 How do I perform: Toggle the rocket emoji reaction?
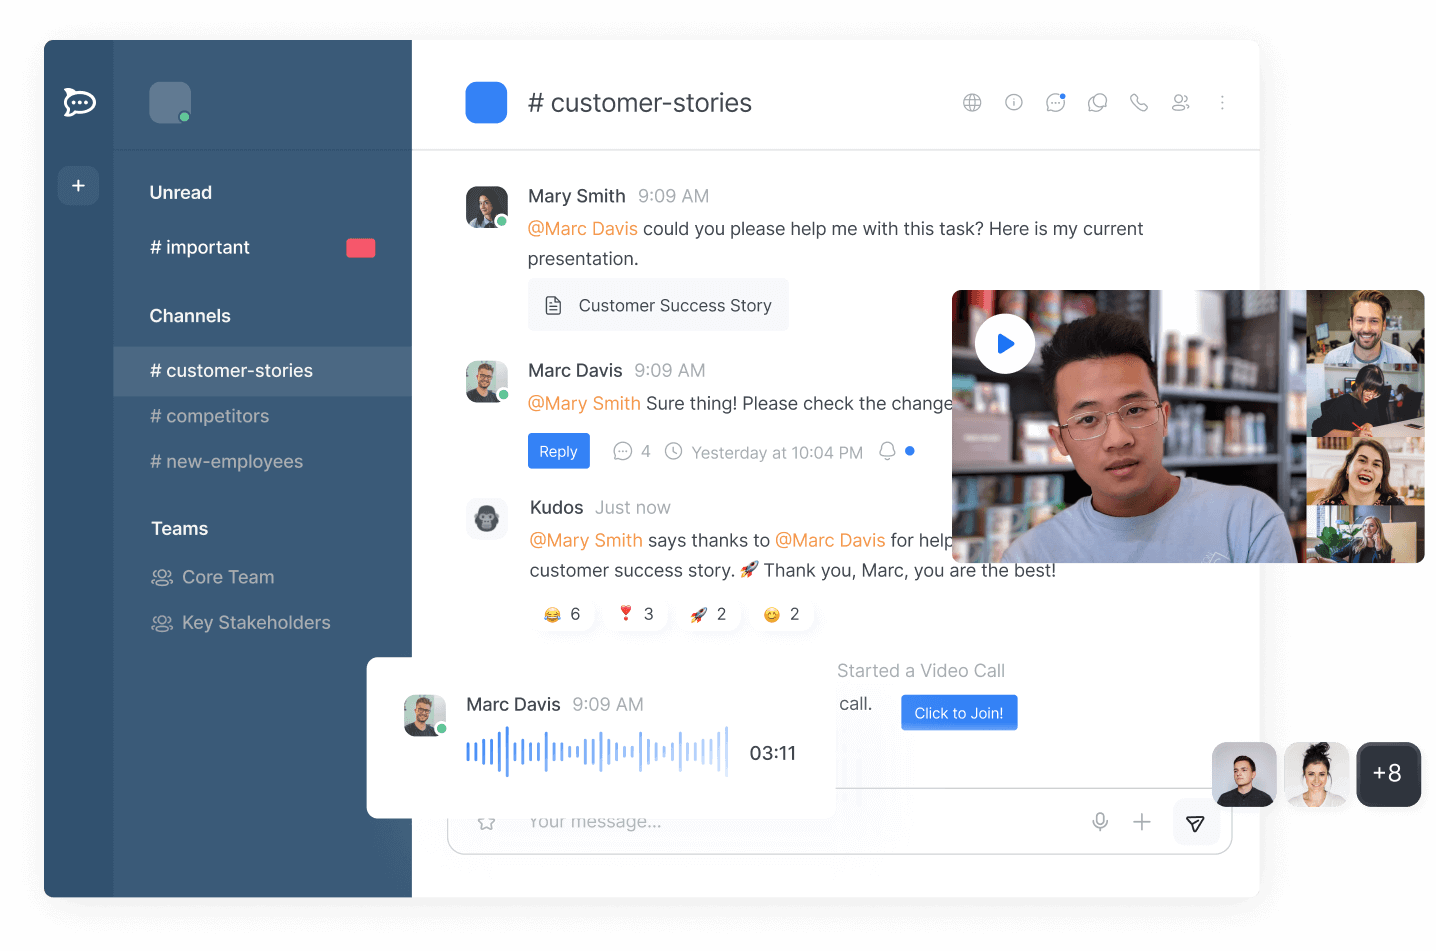coord(709,615)
